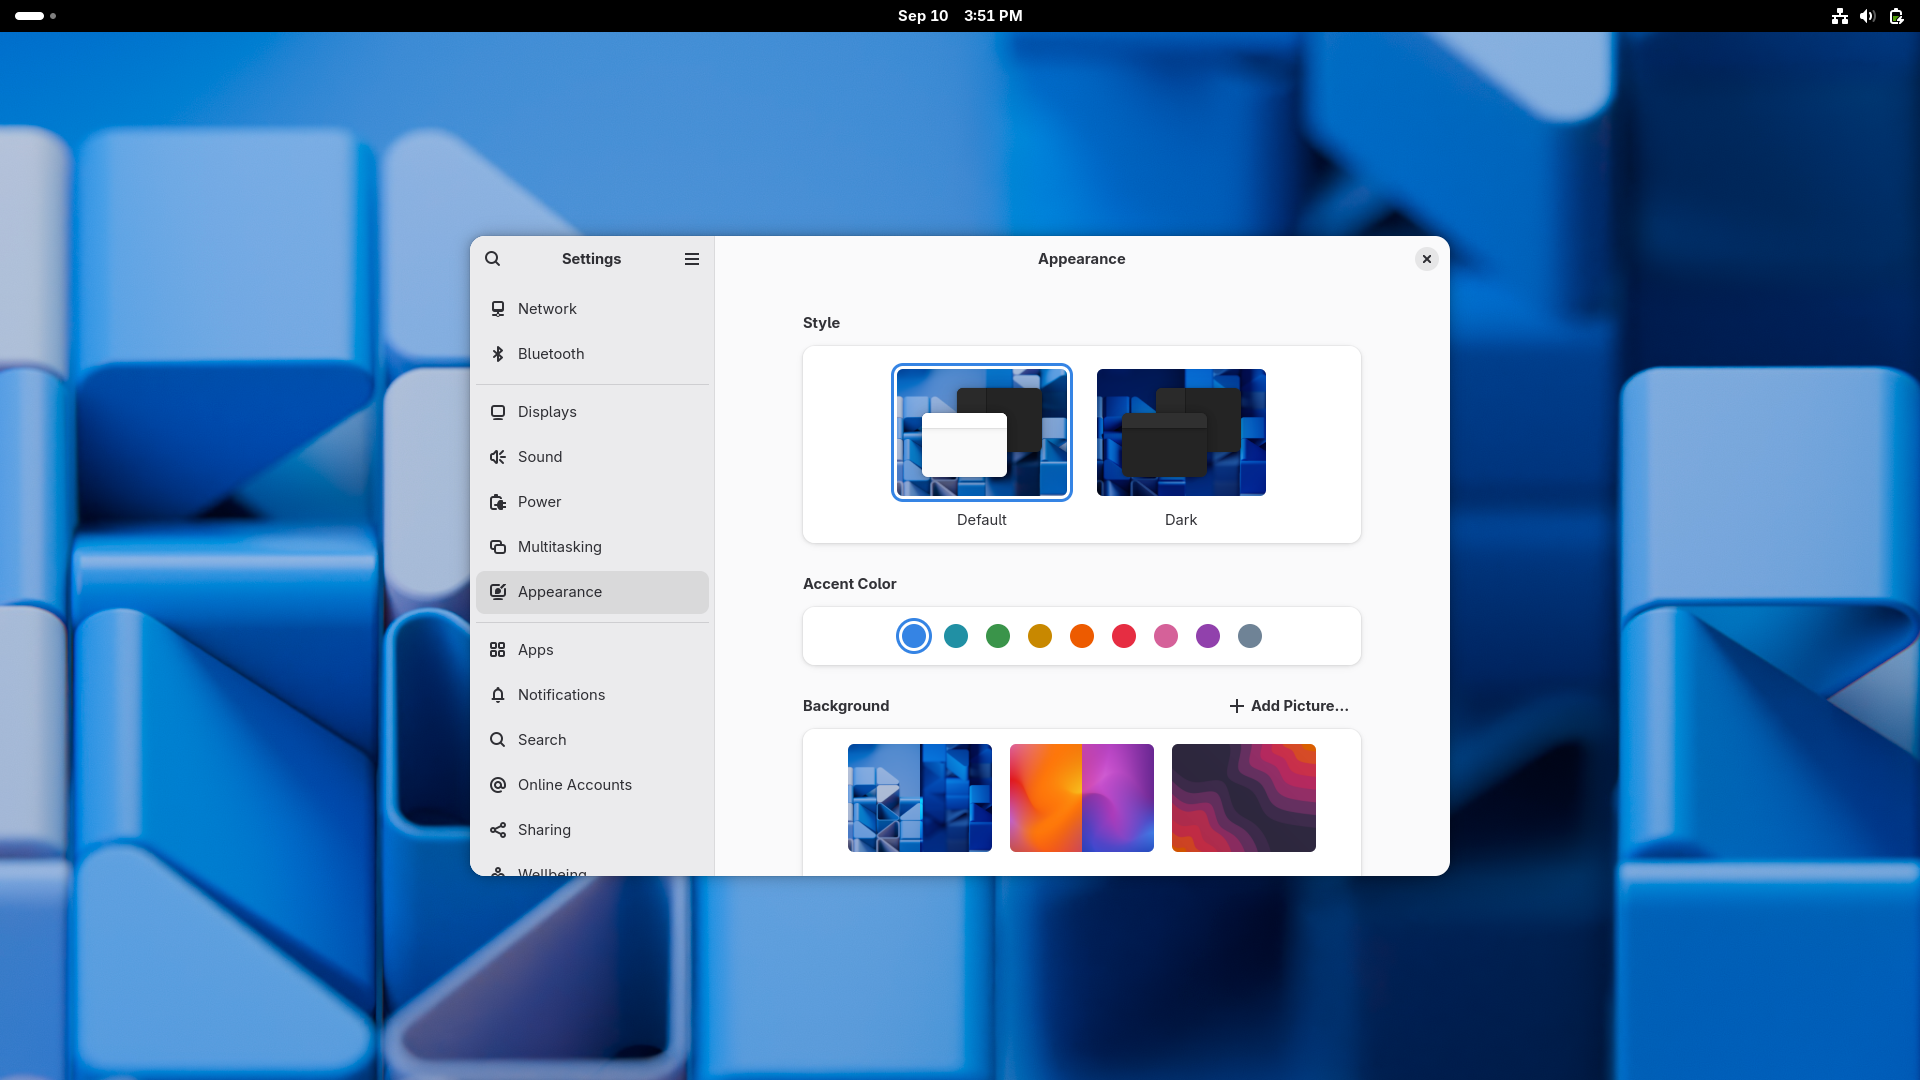Image resolution: width=1920 pixels, height=1080 pixels.
Task: Open the Settings hamburger menu
Action: click(692, 259)
